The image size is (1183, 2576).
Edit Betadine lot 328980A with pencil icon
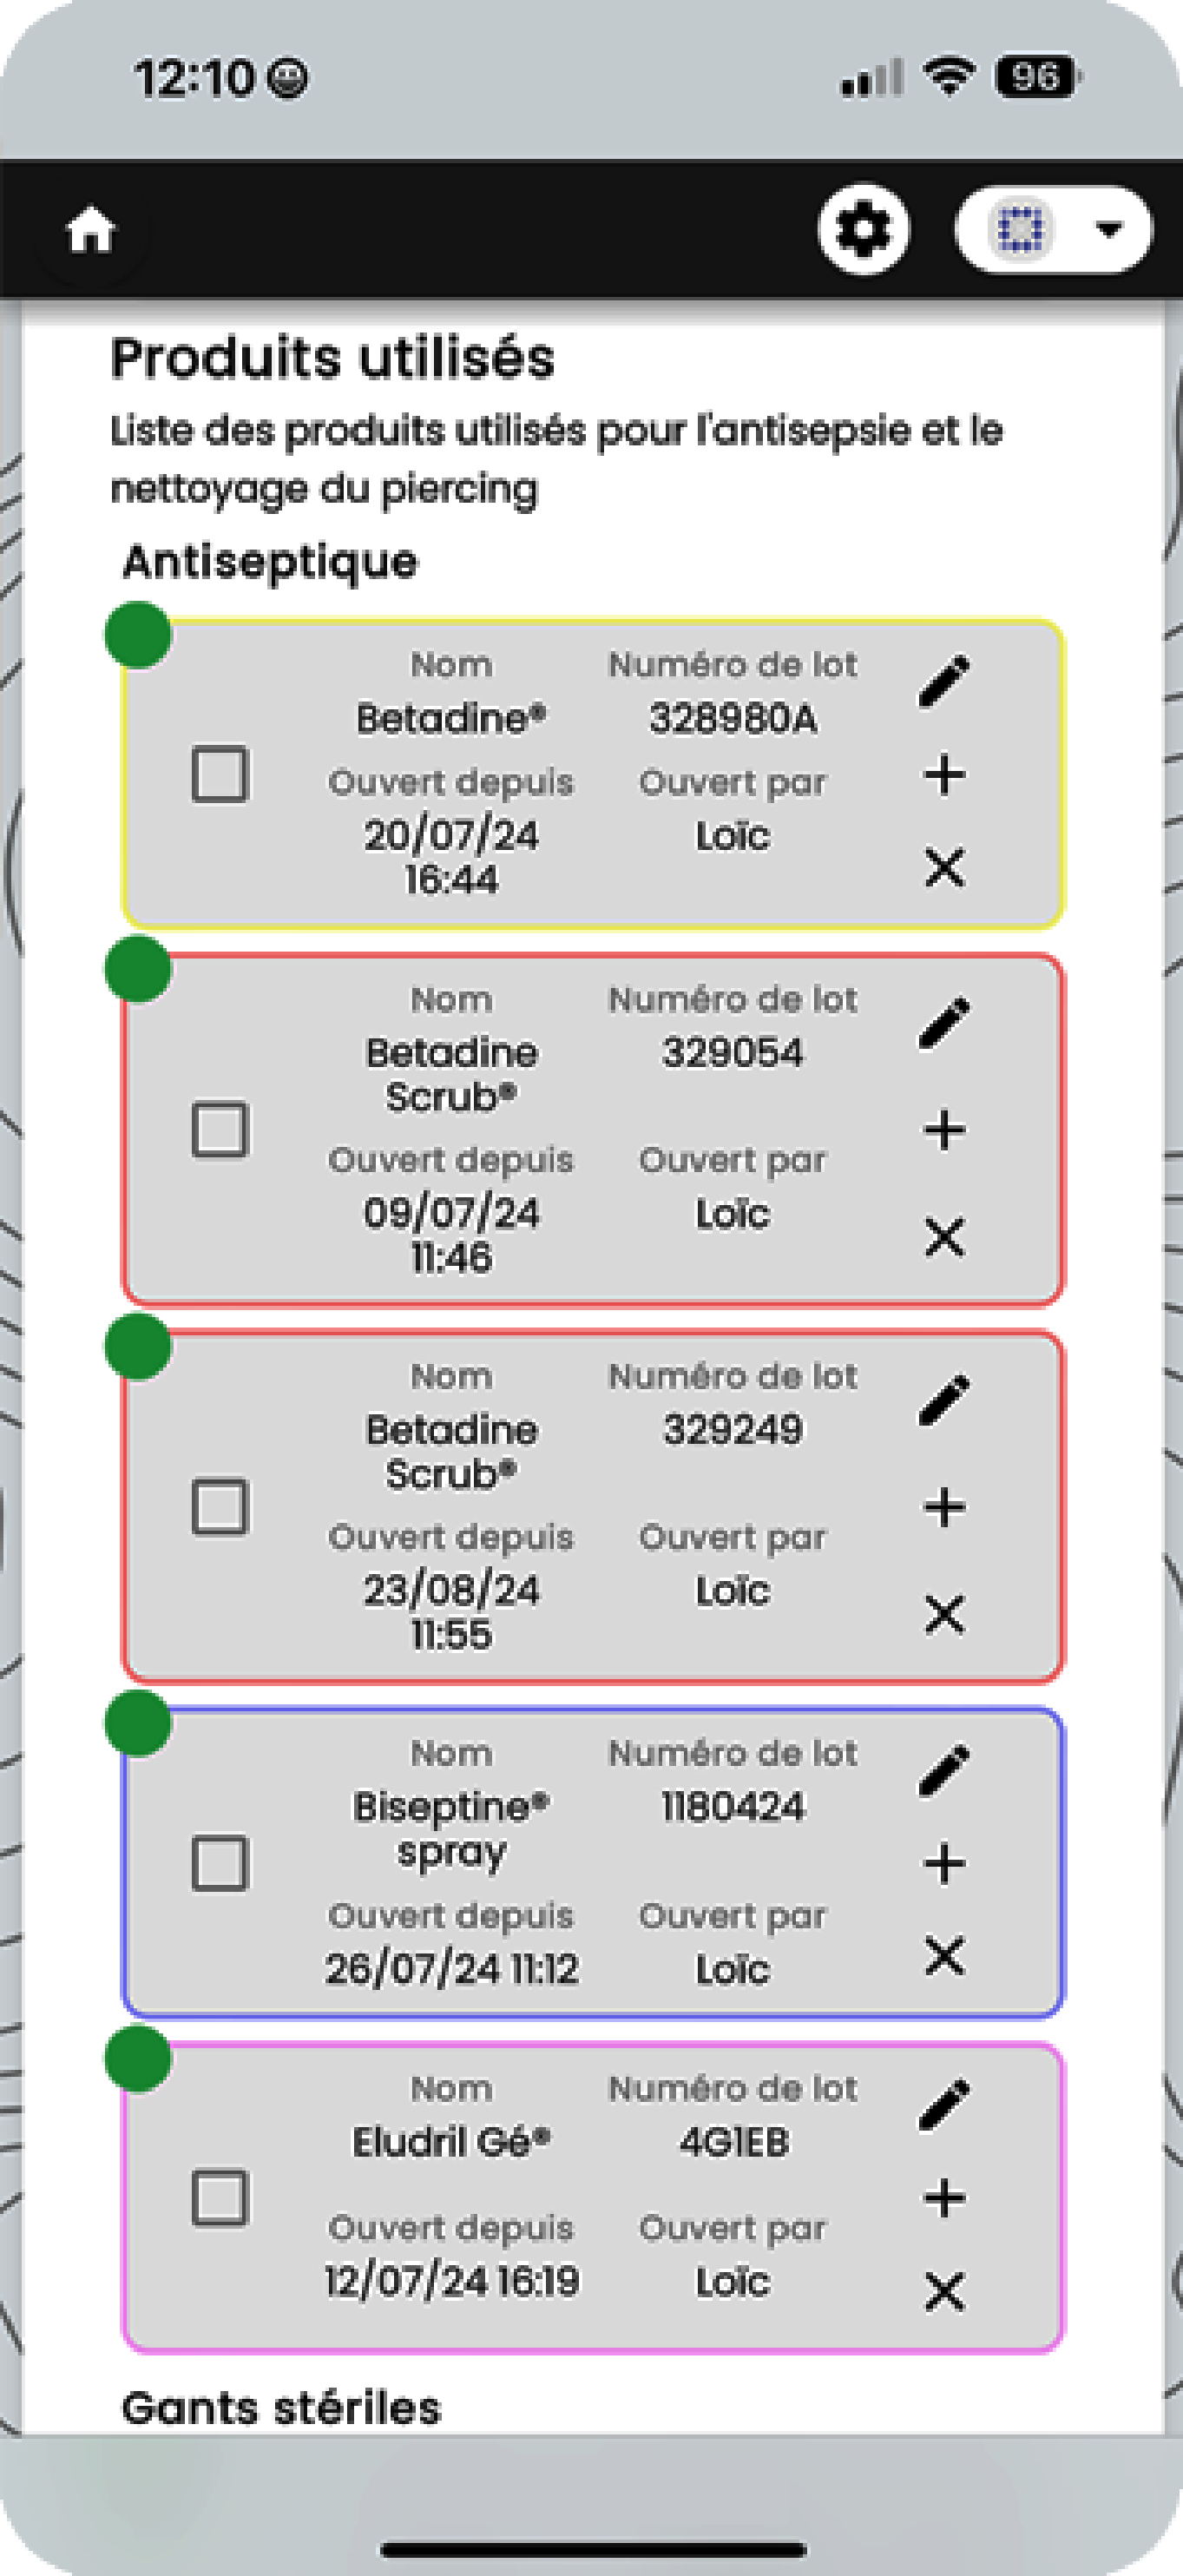tap(944, 681)
